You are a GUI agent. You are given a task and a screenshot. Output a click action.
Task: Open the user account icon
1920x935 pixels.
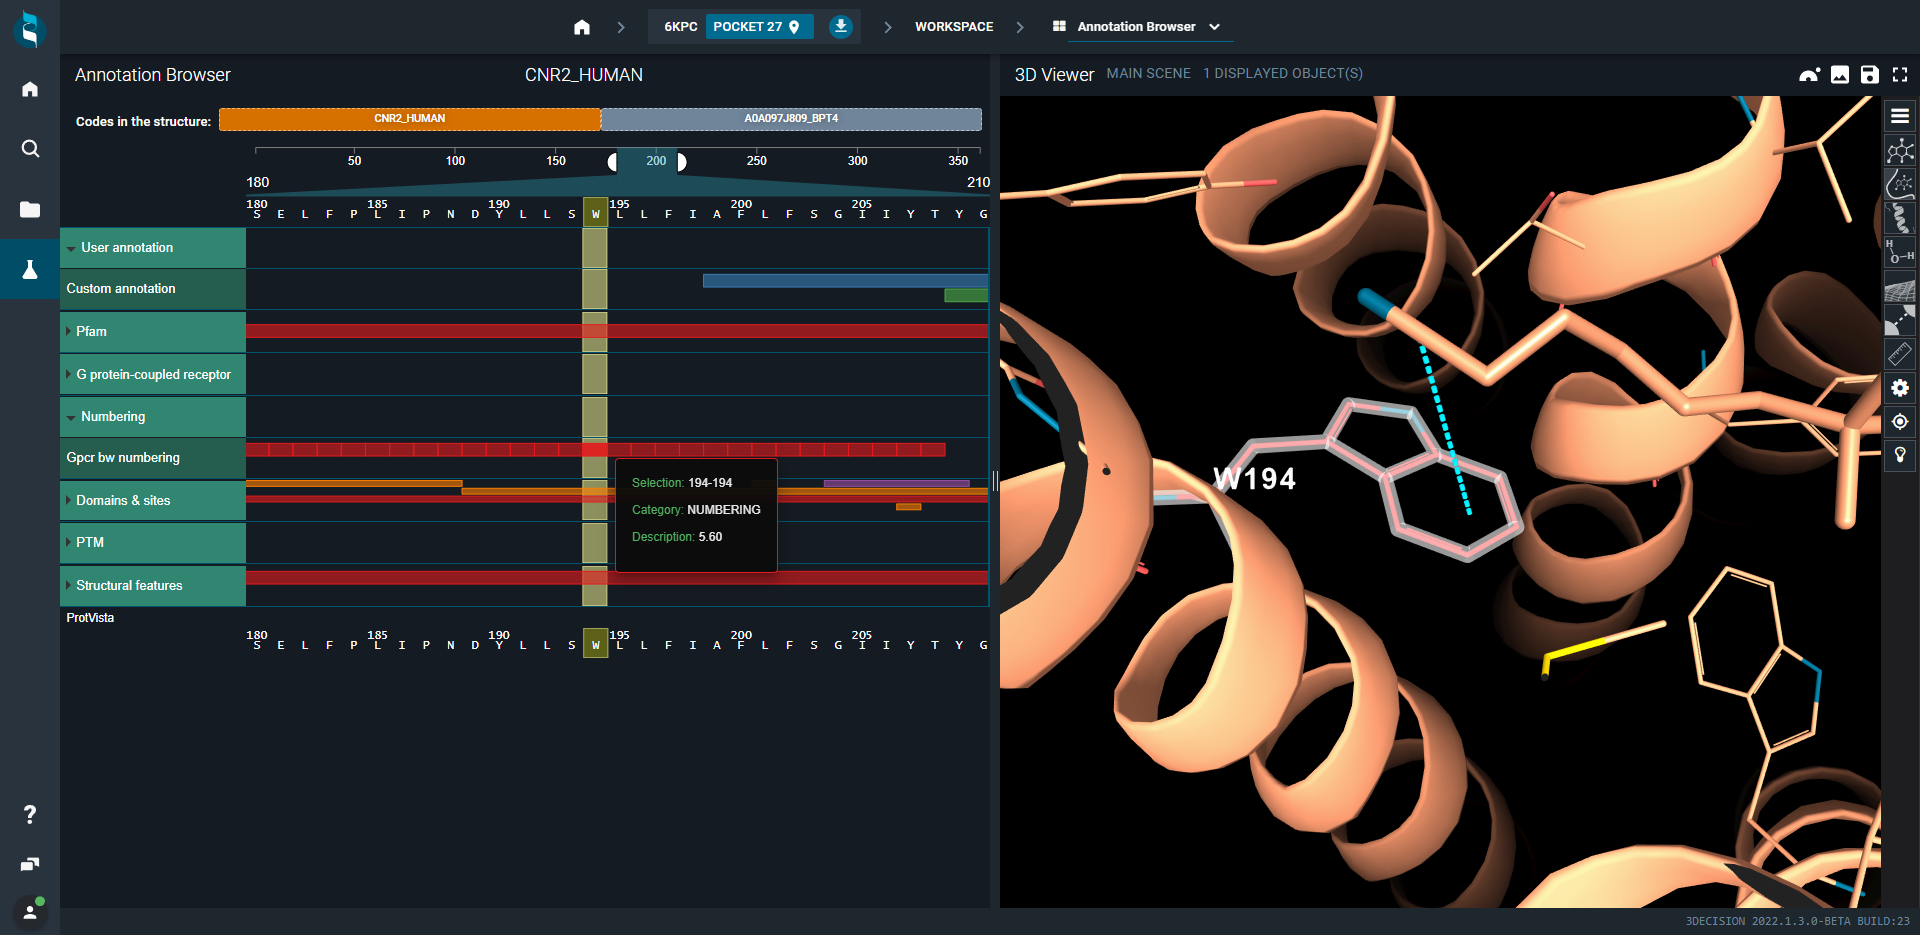coord(30,911)
